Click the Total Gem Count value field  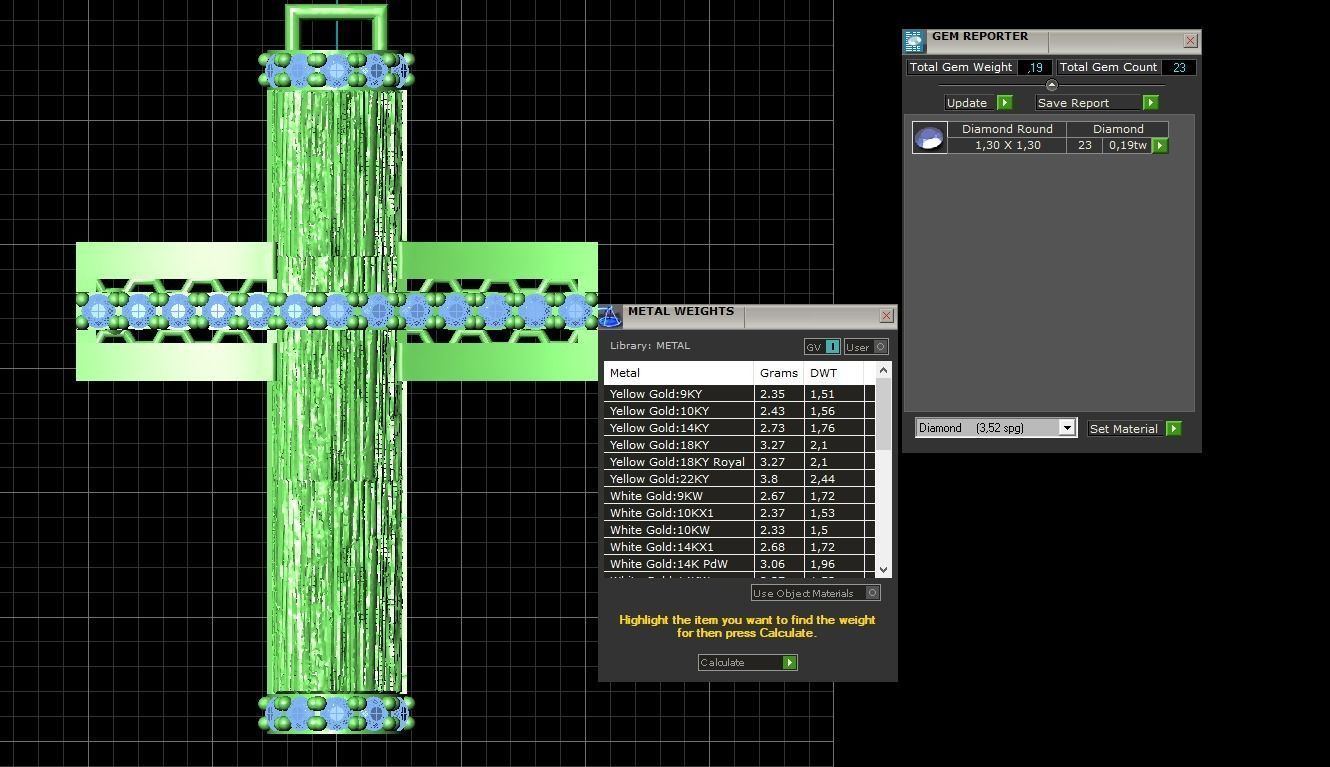point(1179,67)
